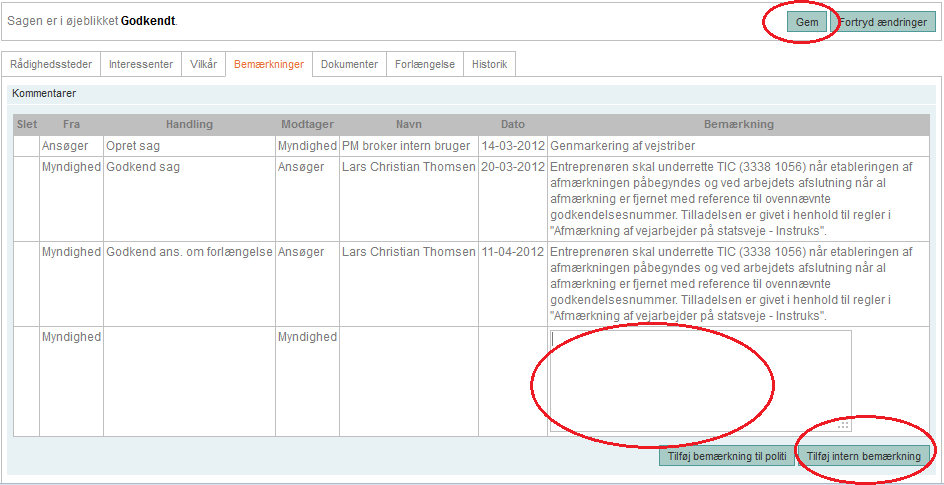Screen dimensions: 944x485
Task: Show the Historik tab
Action: click(x=489, y=64)
